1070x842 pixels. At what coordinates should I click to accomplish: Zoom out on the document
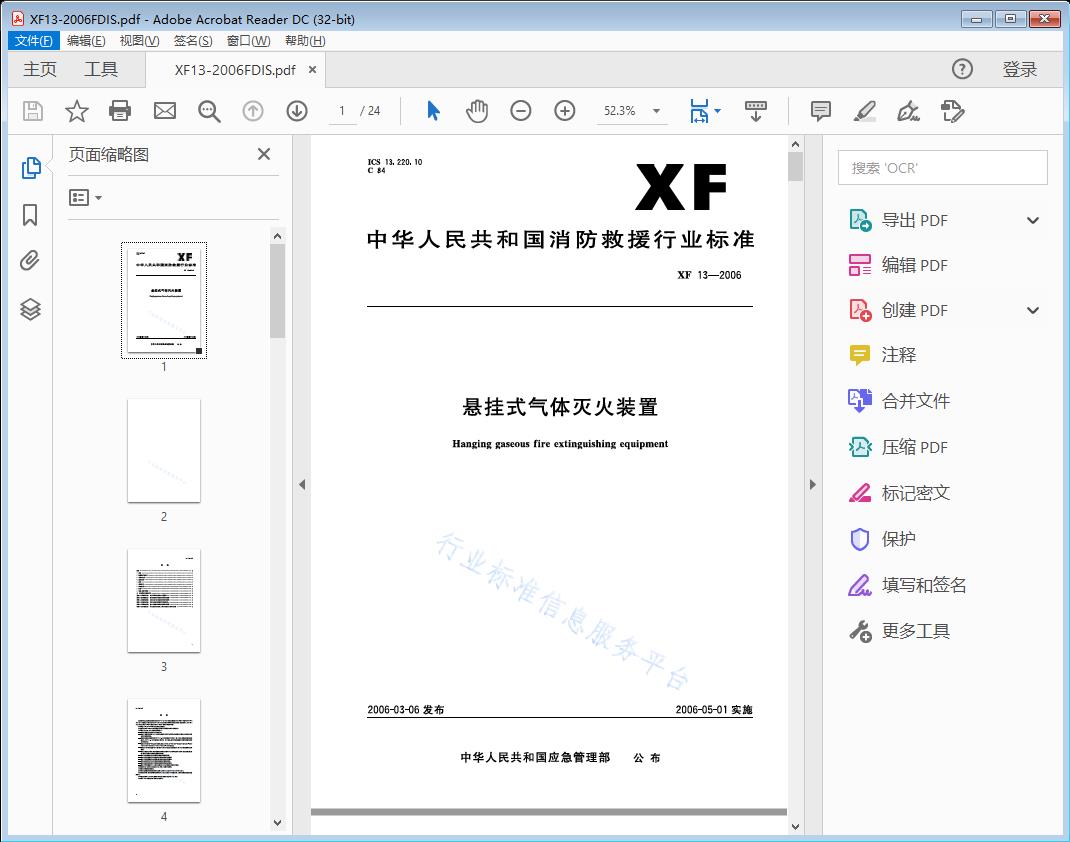click(520, 111)
